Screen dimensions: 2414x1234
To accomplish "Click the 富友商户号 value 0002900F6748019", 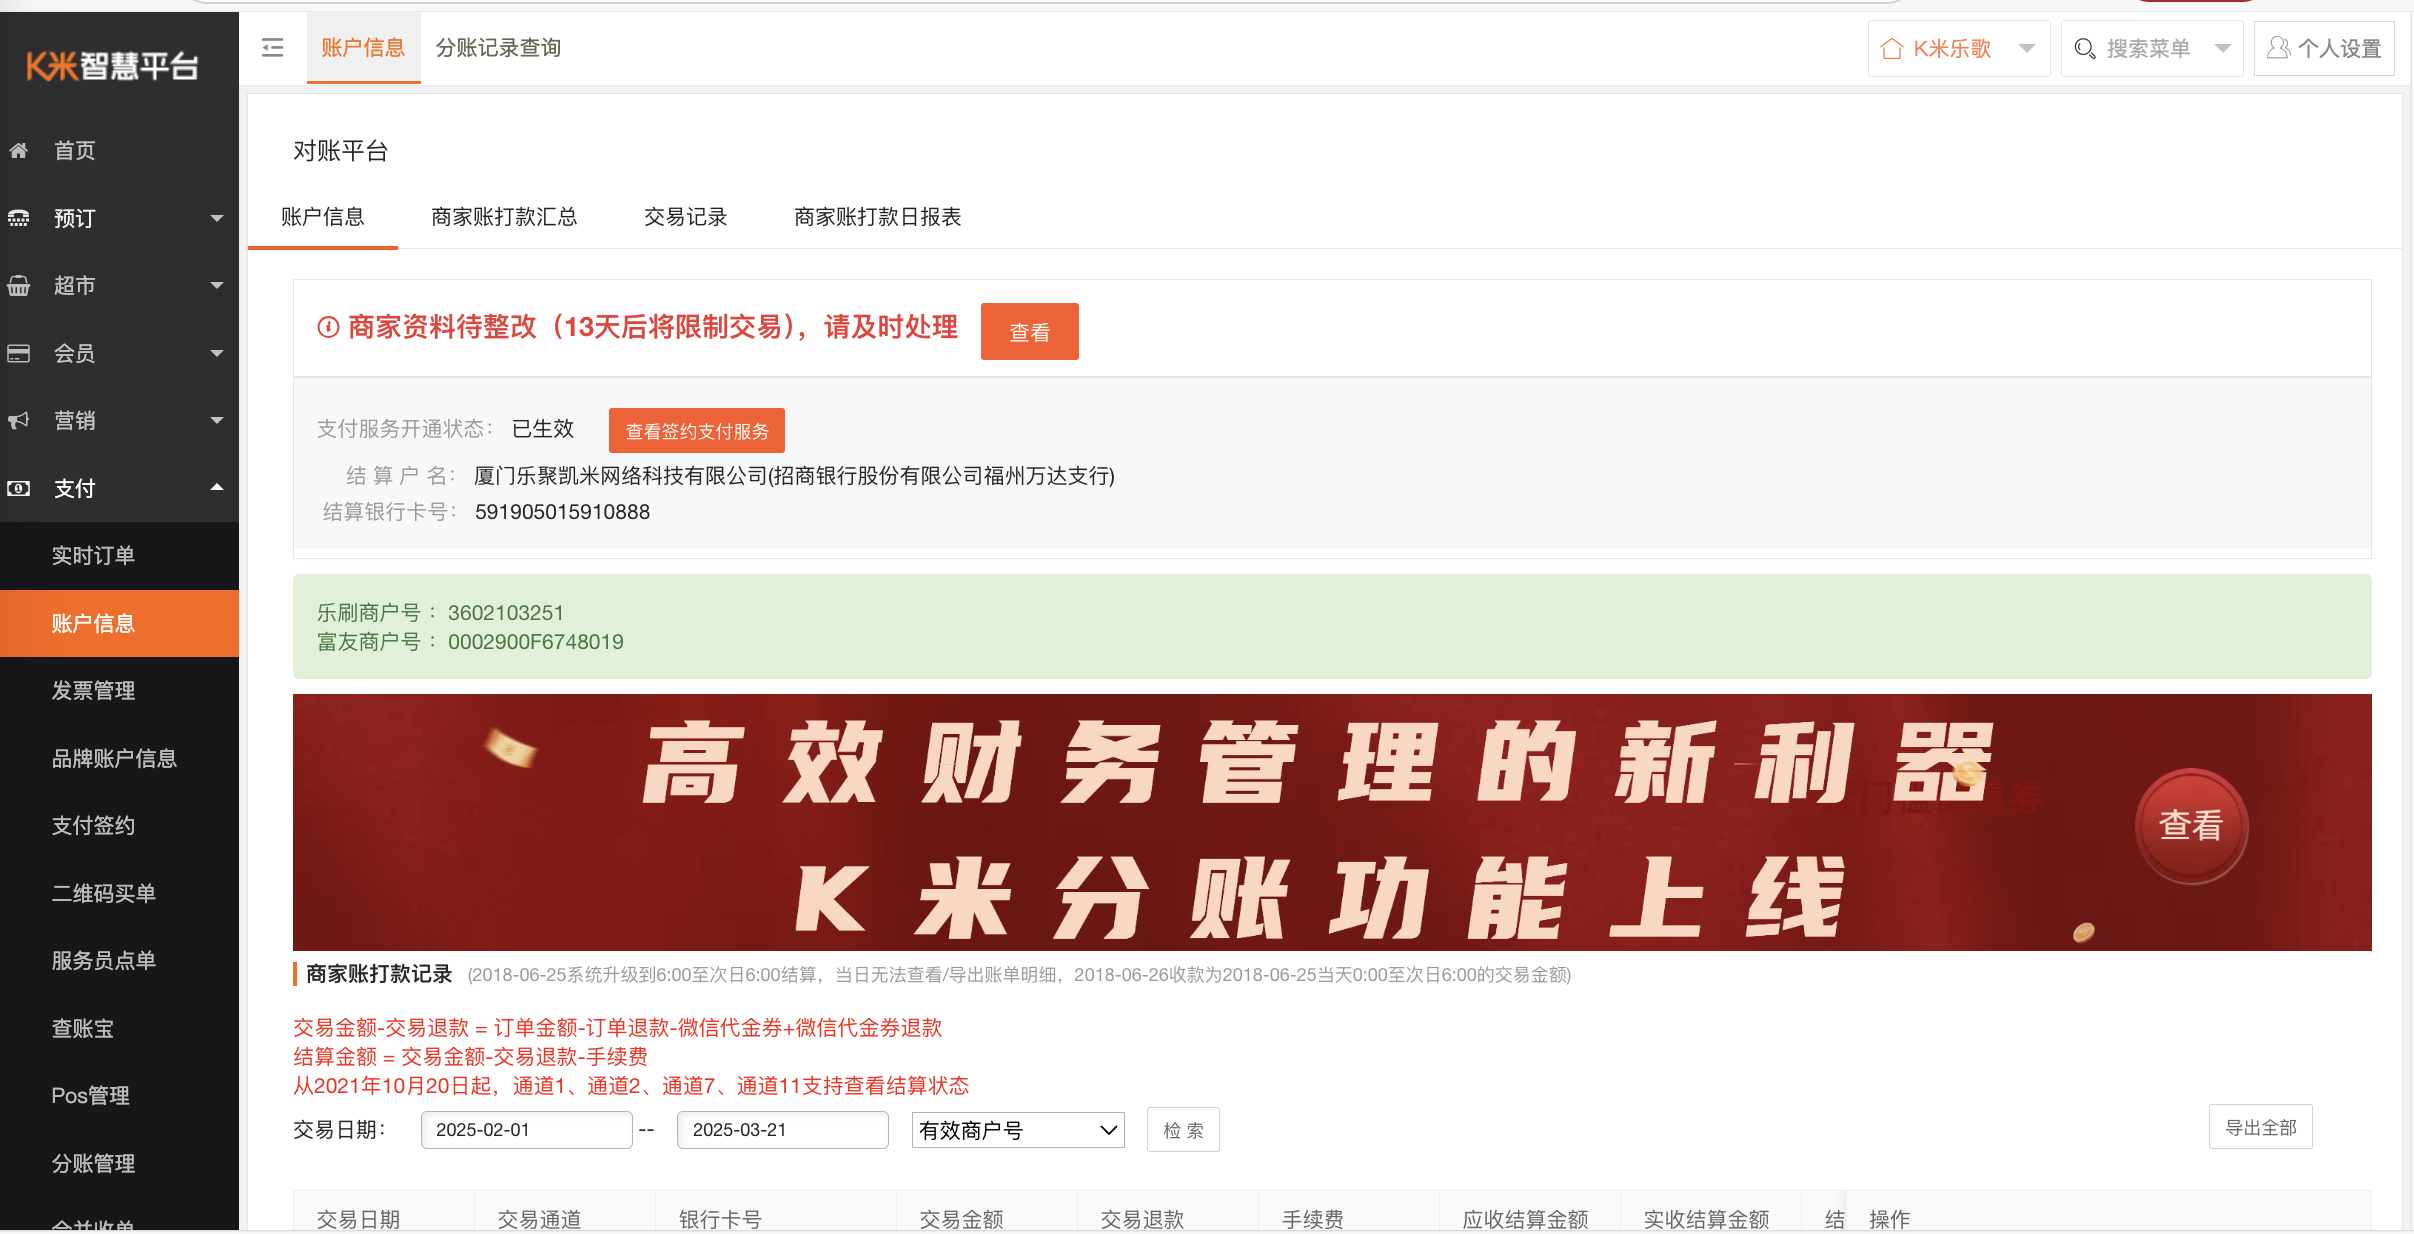I will pyautogui.click(x=535, y=642).
